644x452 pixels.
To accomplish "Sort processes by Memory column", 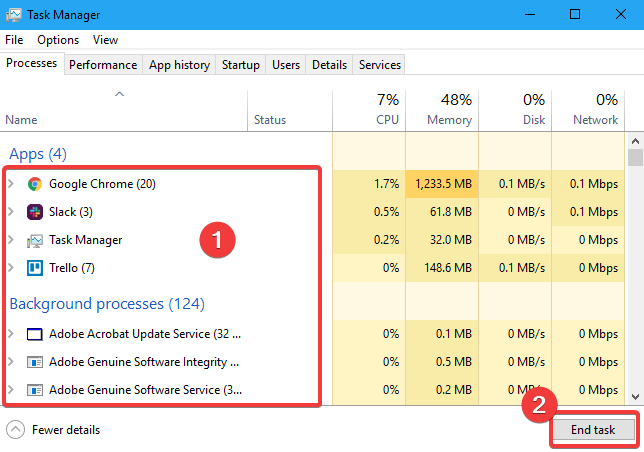I will pyautogui.click(x=442, y=110).
